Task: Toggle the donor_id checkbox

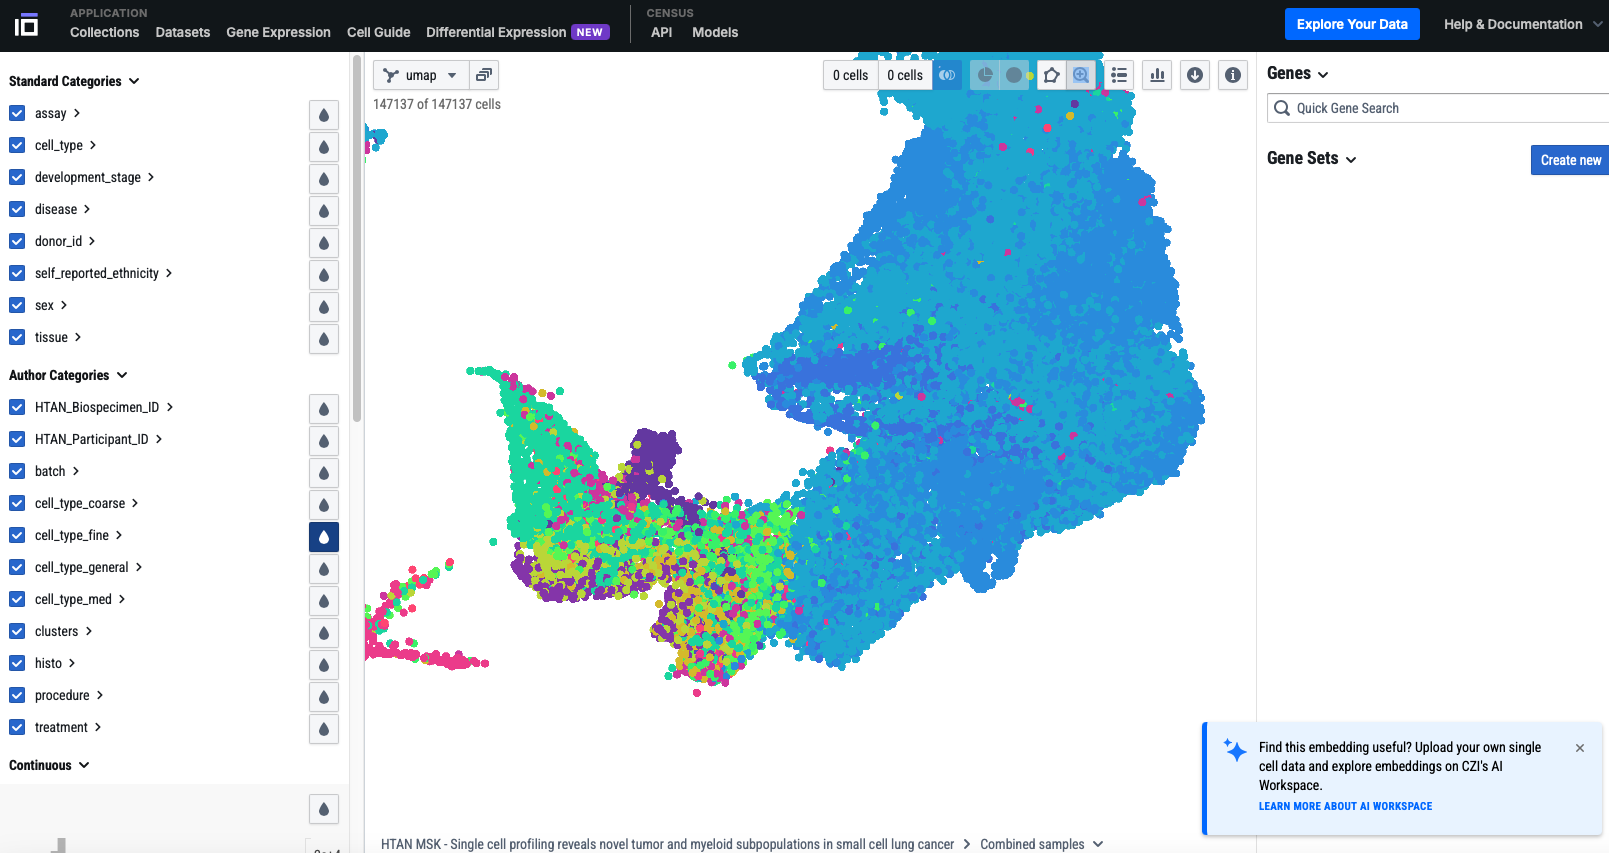Action: pyautogui.click(x=17, y=241)
